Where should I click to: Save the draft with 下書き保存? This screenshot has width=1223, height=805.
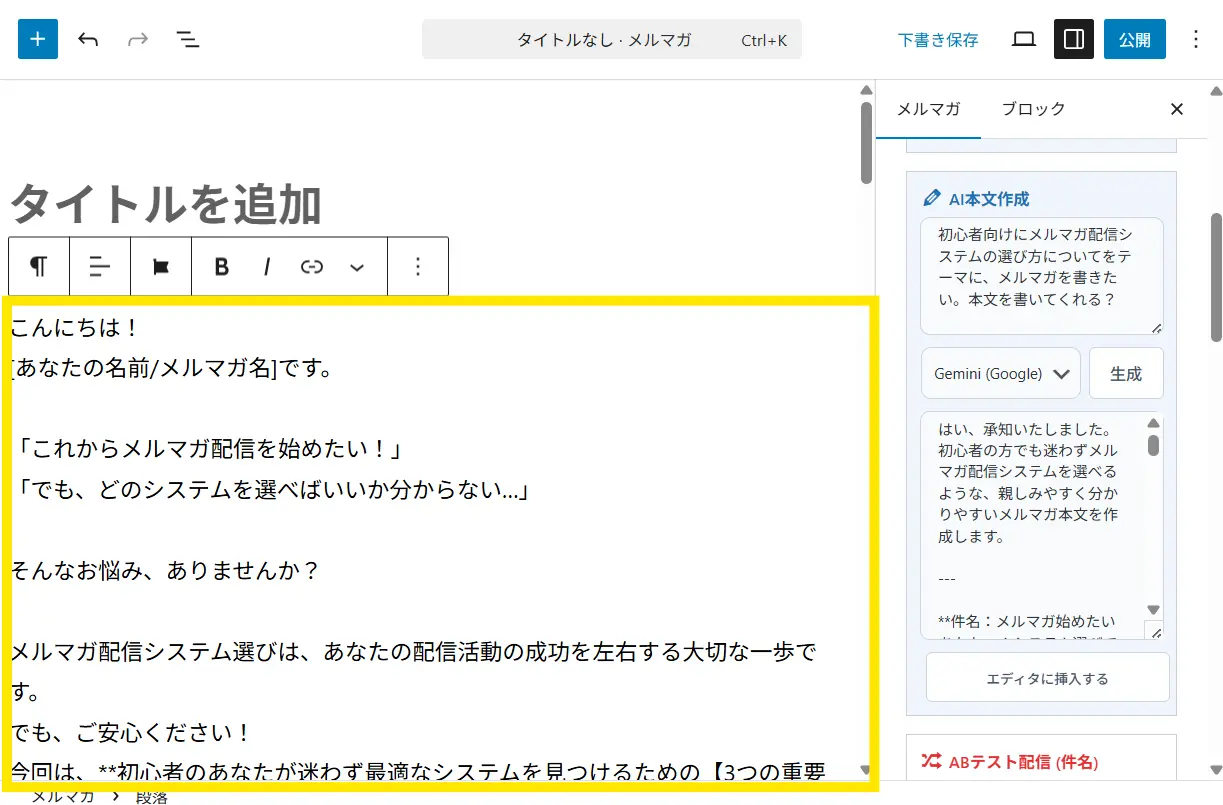coord(938,40)
